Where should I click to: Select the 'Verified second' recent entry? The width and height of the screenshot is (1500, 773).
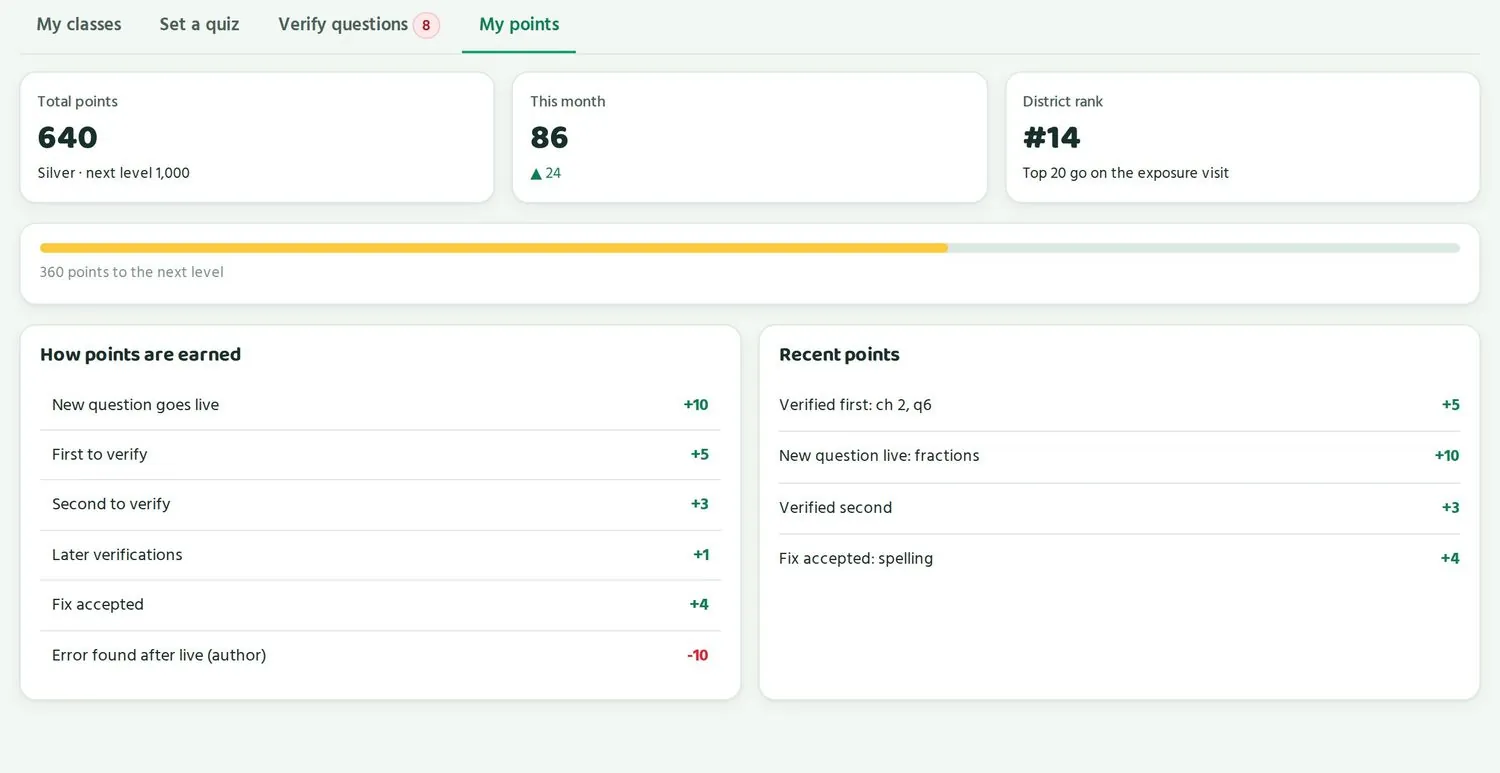click(x=1119, y=508)
